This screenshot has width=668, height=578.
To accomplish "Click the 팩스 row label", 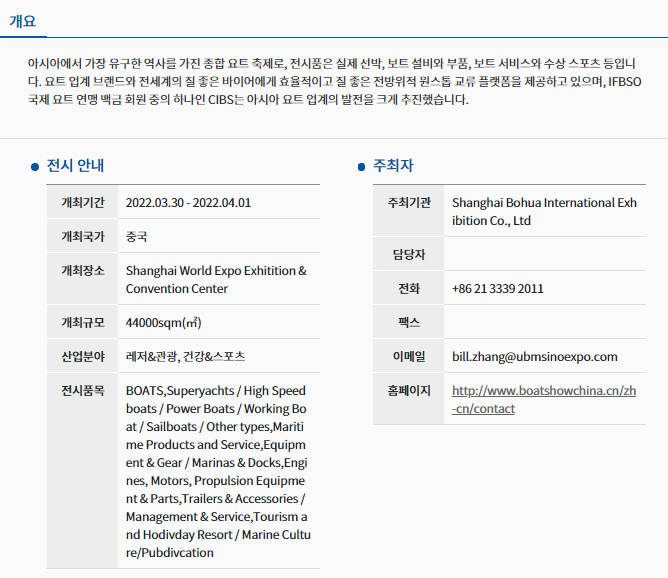I will 409,322.
